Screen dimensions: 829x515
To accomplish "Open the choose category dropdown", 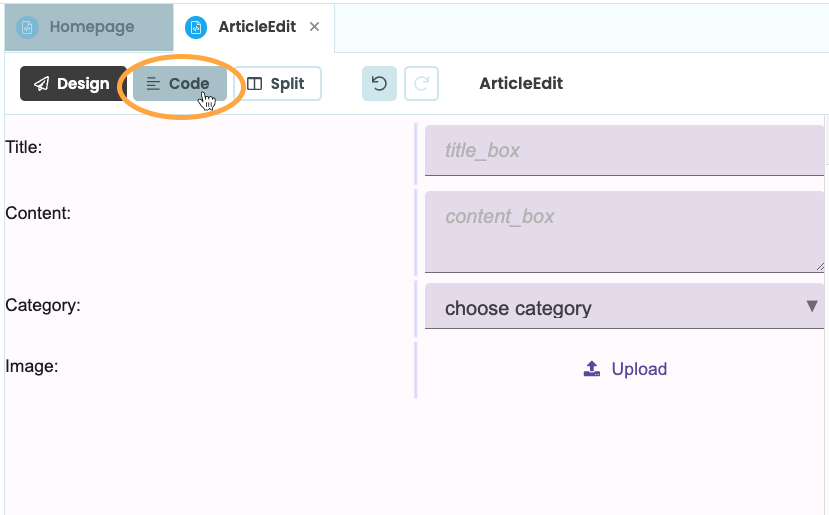I will tap(620, 308).
